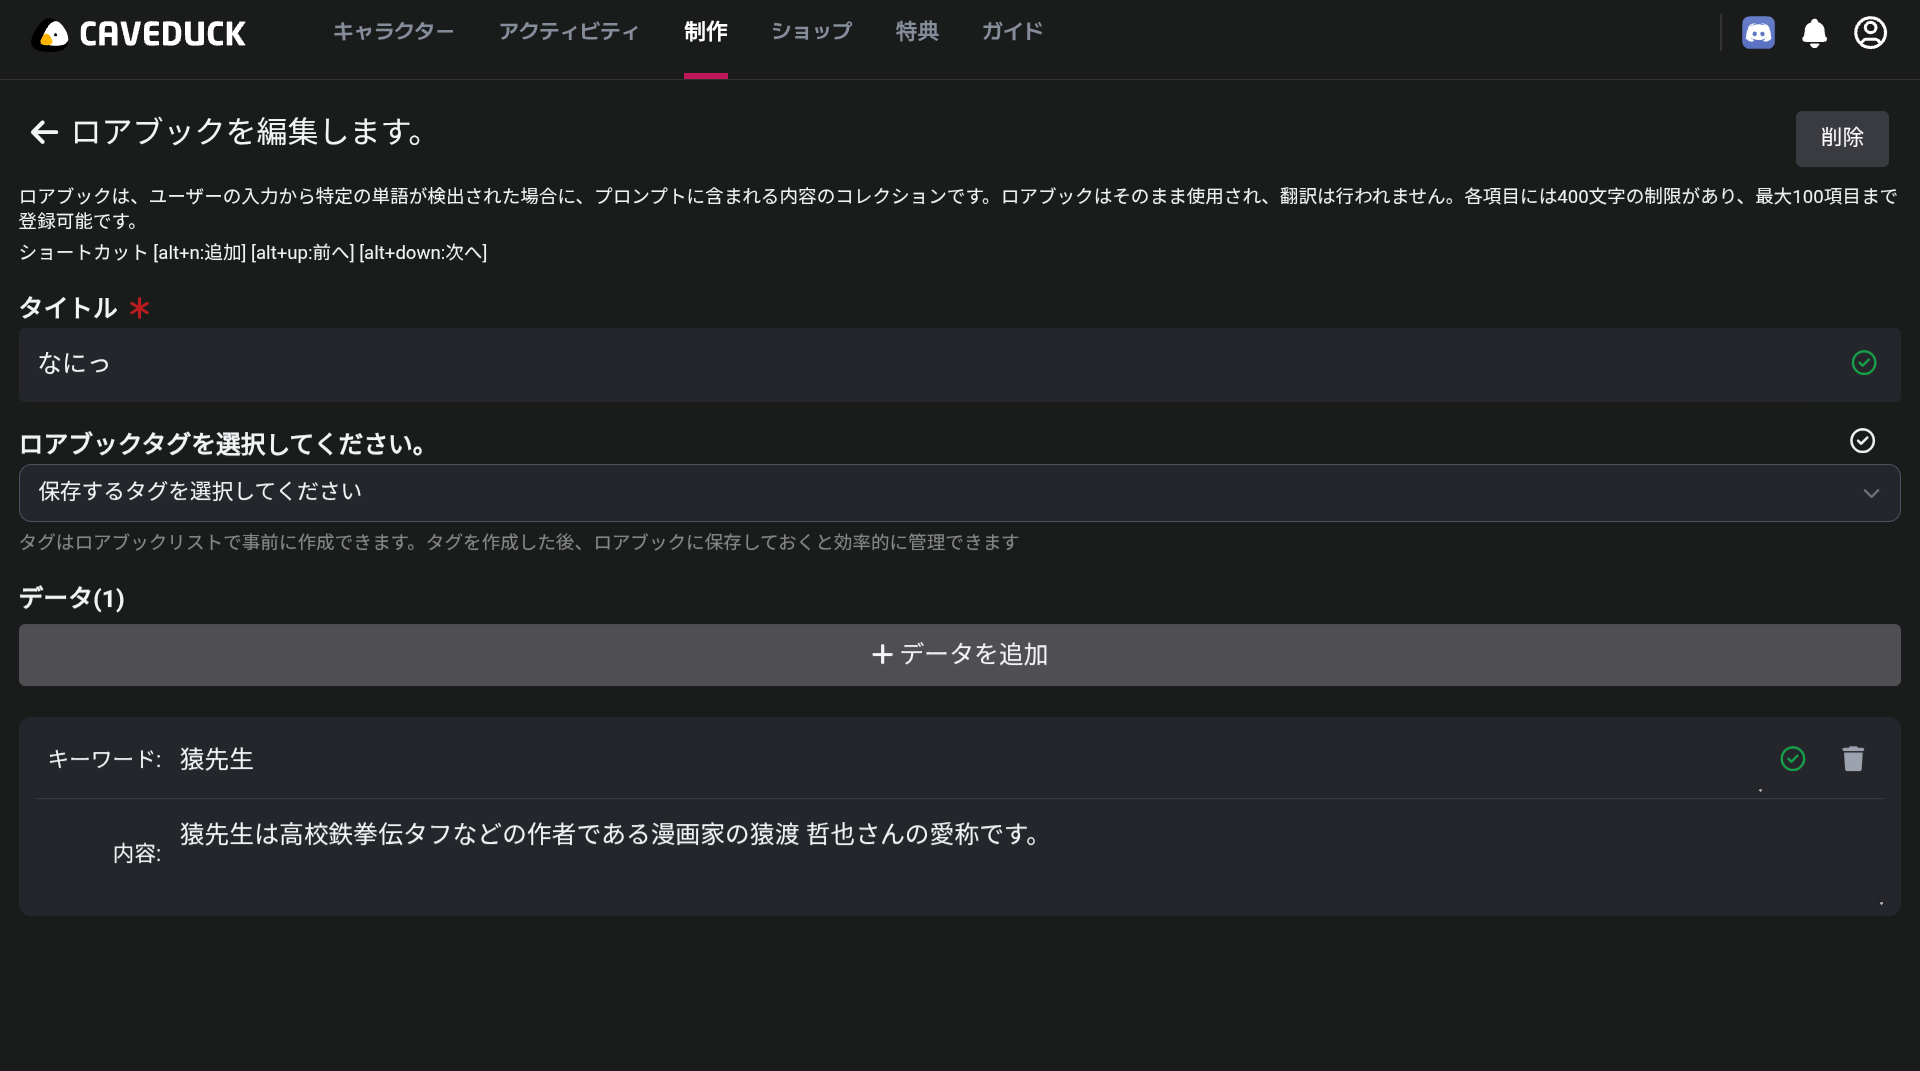Image resolution: width=1920 pixels, height=1071 pixels.
Task: Open the user account profile icon
Action: tap(1870, 33)
